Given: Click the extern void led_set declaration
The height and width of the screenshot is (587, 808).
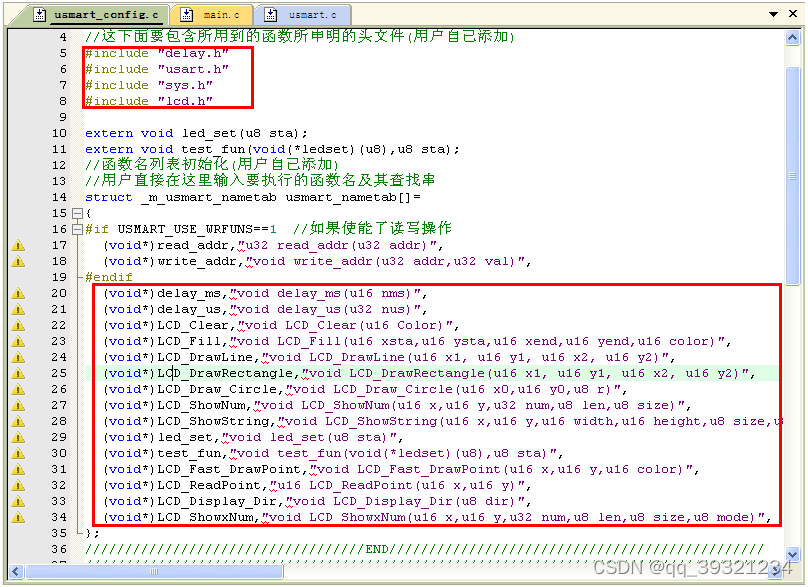Looking at the screenshot, I should [196, 133].
